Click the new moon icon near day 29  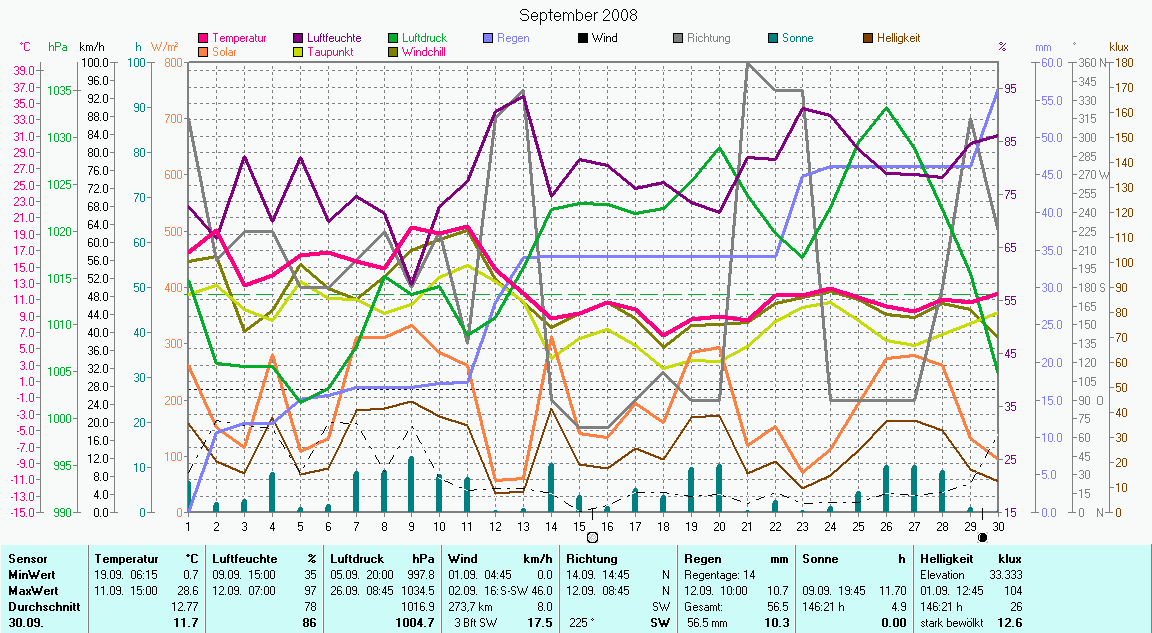982,537
